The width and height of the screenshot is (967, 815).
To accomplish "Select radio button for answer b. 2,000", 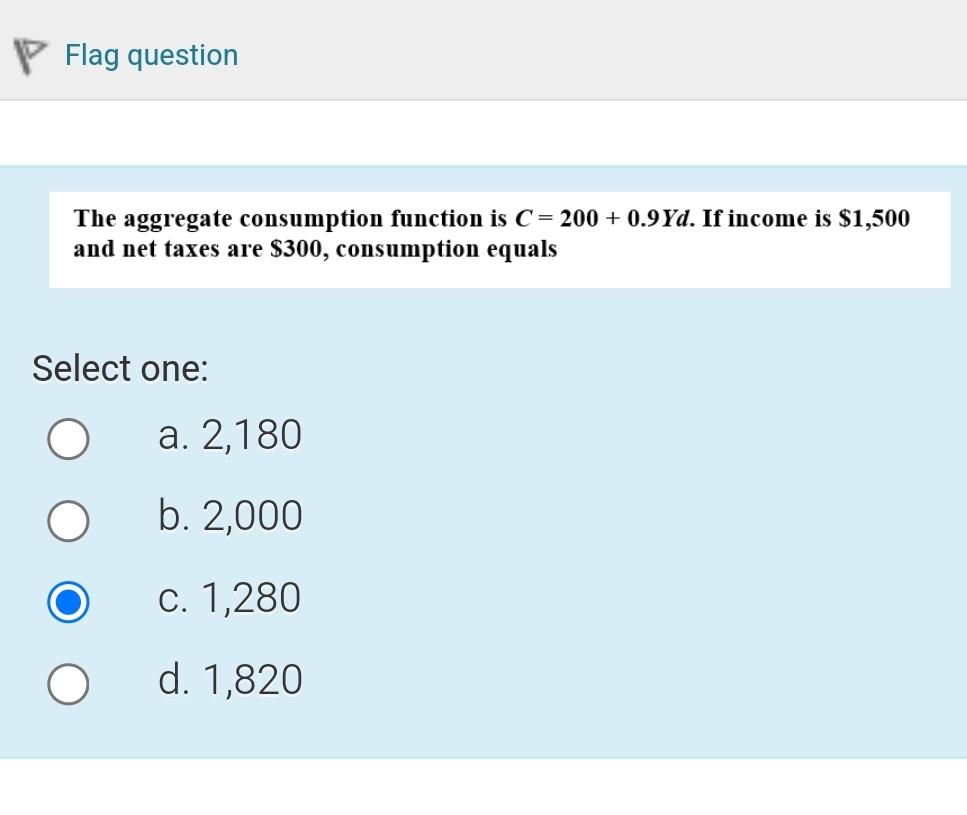I will pos(68,520).
